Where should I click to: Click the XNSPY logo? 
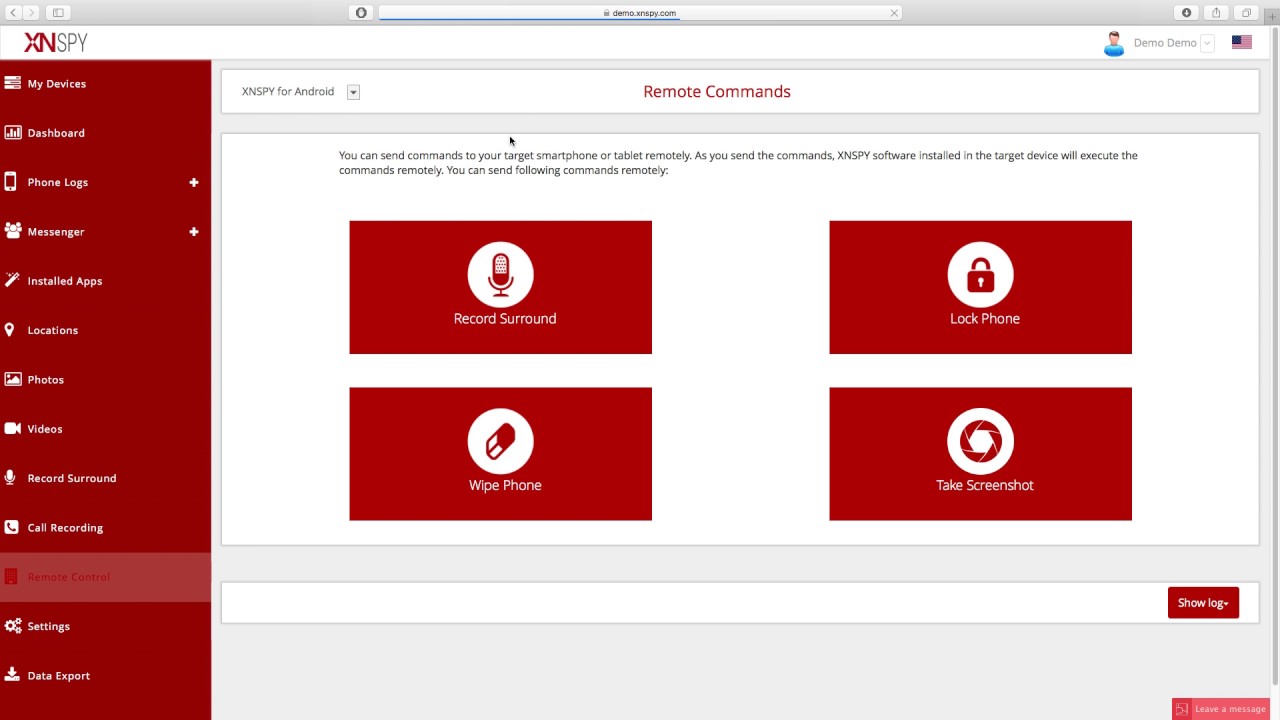(x=56, y=42)
